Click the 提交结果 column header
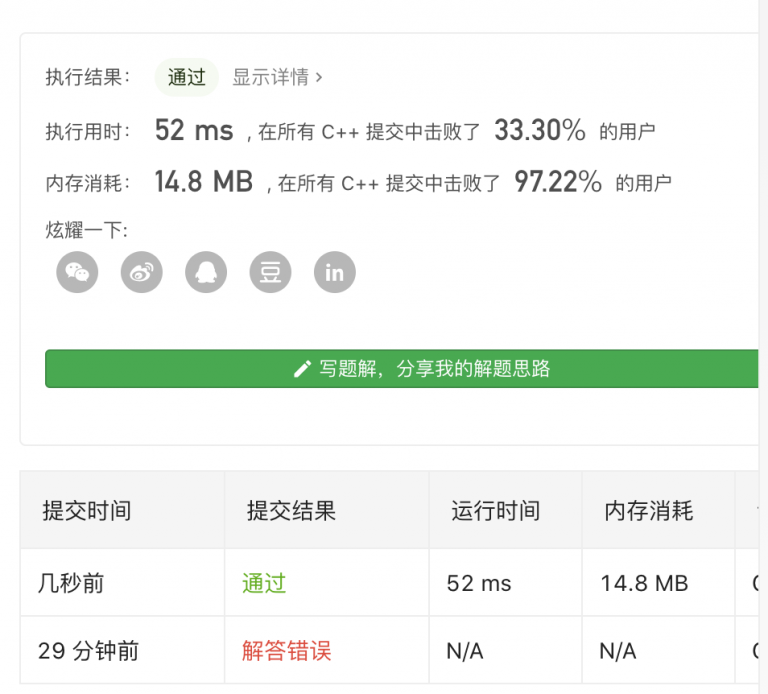 [291, 511]
